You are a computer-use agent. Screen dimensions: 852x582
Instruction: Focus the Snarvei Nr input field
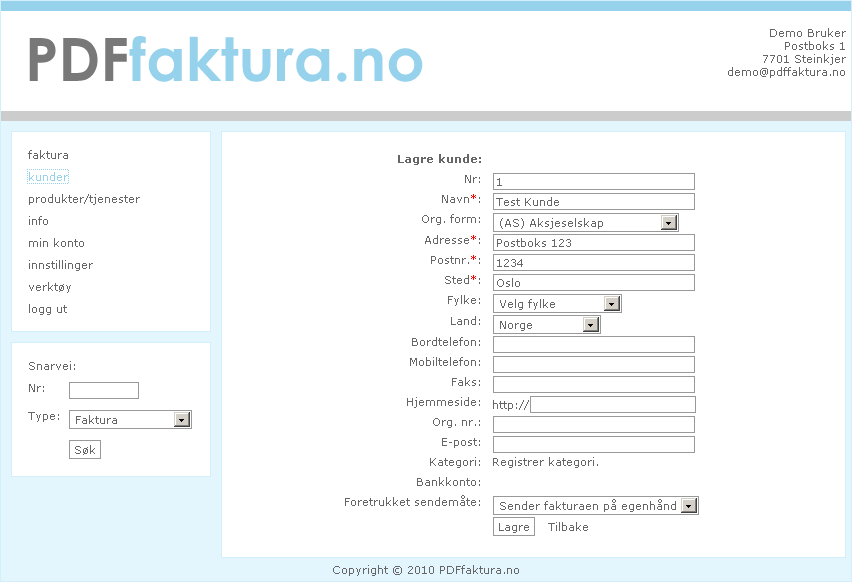(x=104, y=390)
